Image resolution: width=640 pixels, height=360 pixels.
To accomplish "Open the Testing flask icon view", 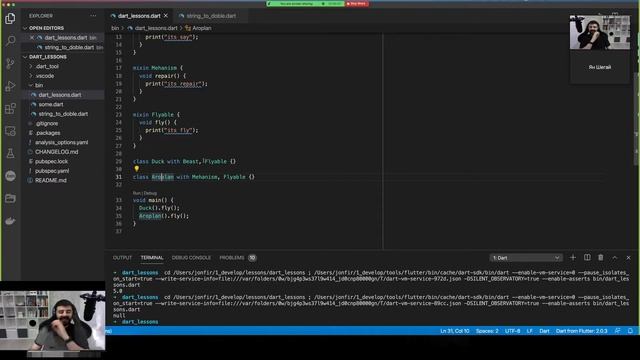I will [10, 153].
